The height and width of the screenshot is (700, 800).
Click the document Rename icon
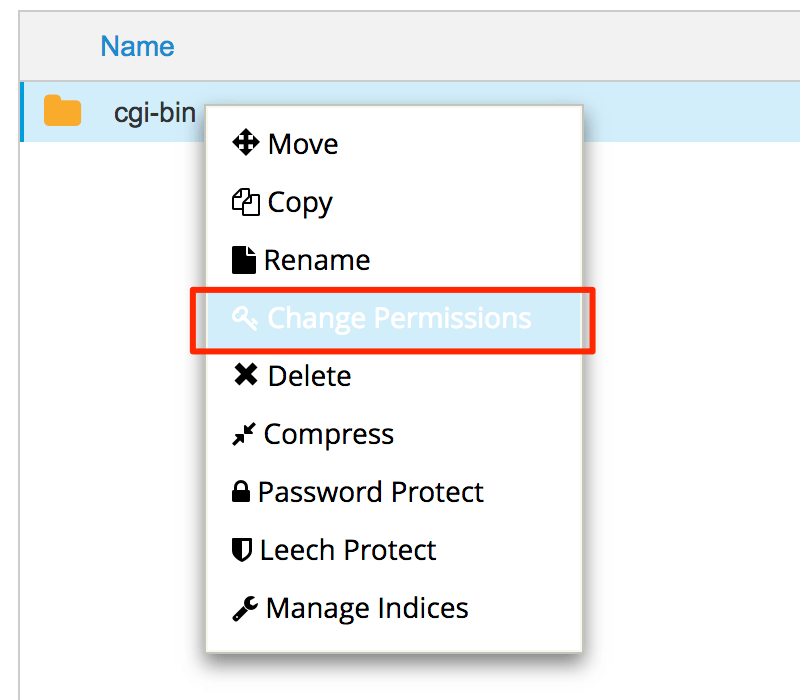(x=243, y=261)
